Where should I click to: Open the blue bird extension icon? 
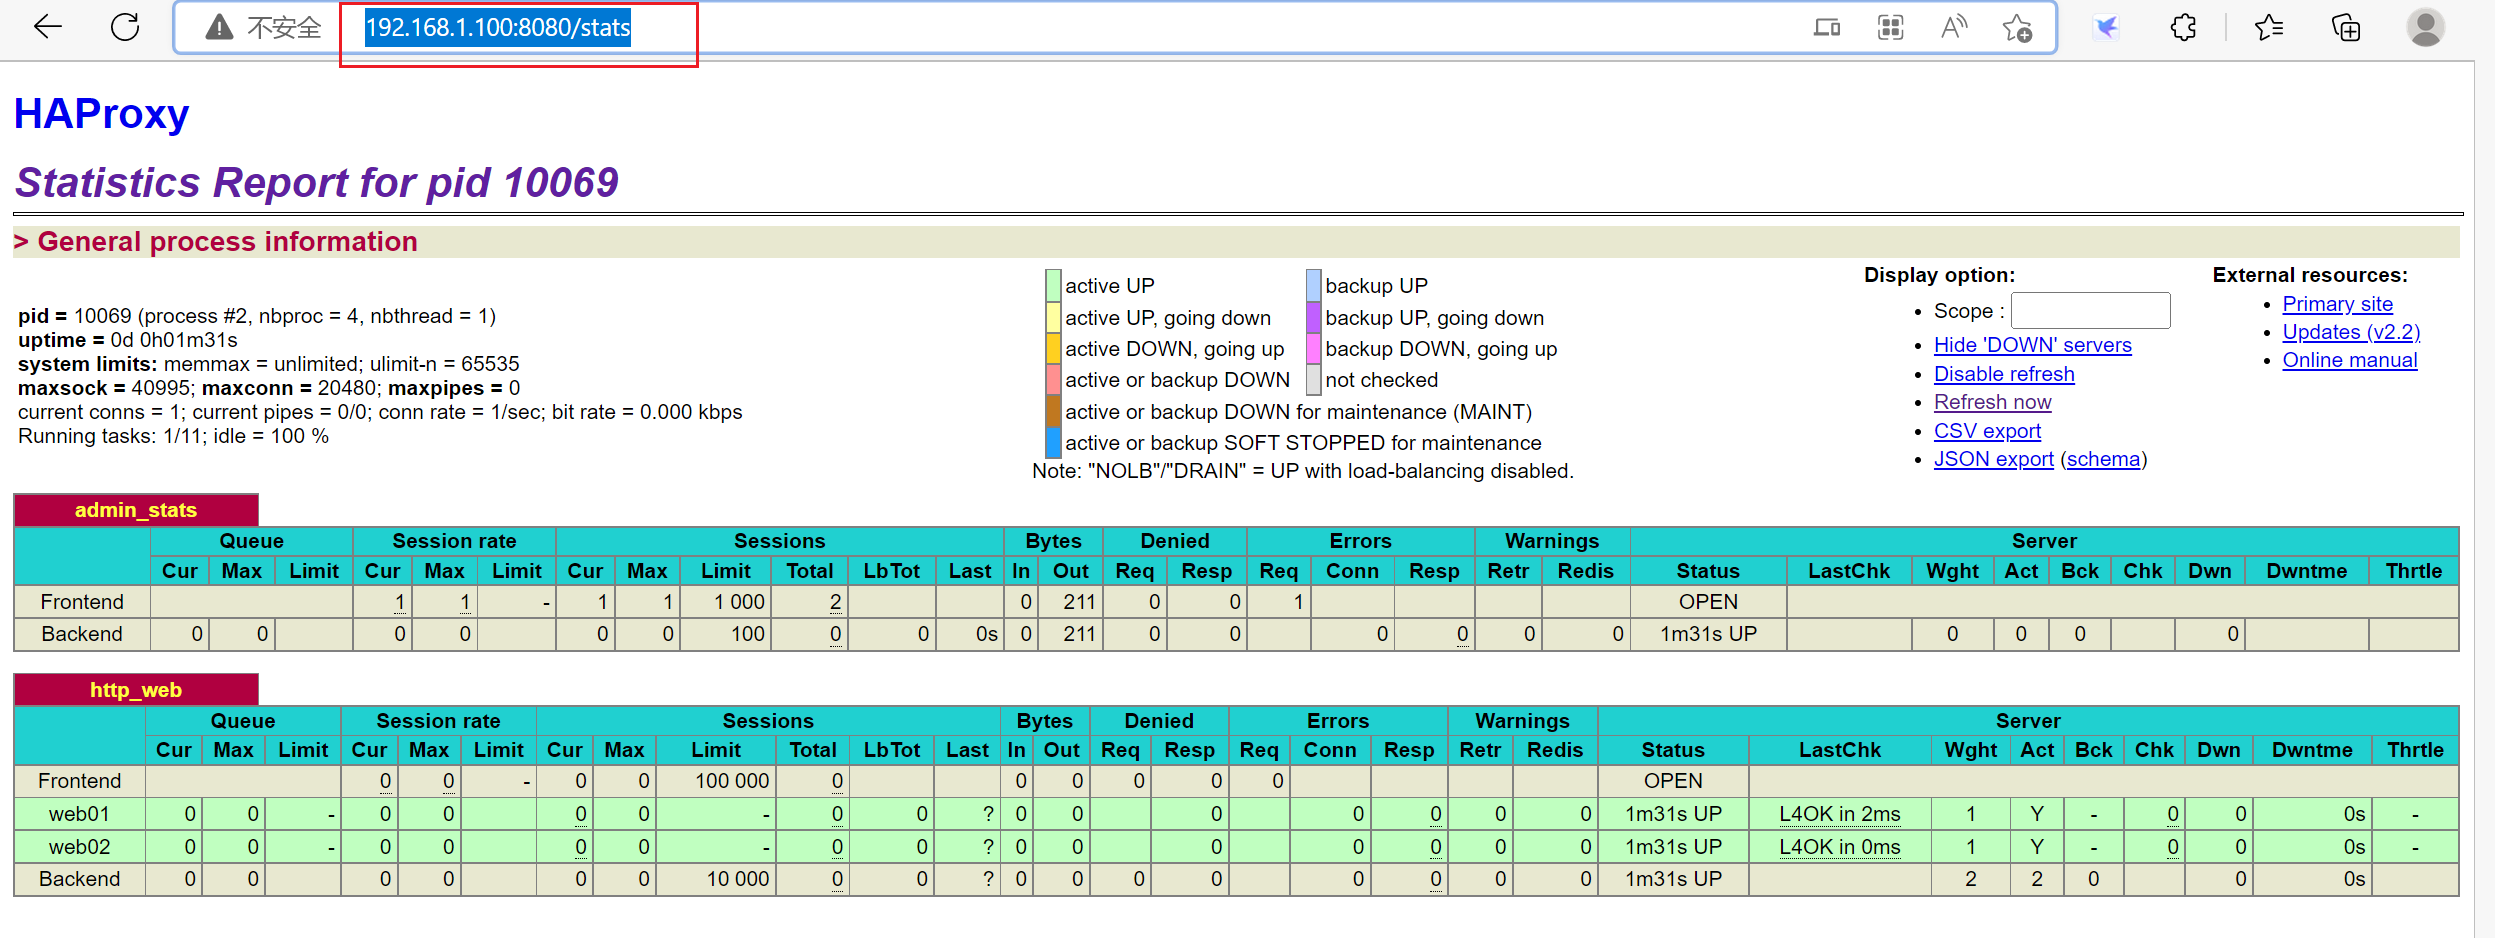point(2106,28)
